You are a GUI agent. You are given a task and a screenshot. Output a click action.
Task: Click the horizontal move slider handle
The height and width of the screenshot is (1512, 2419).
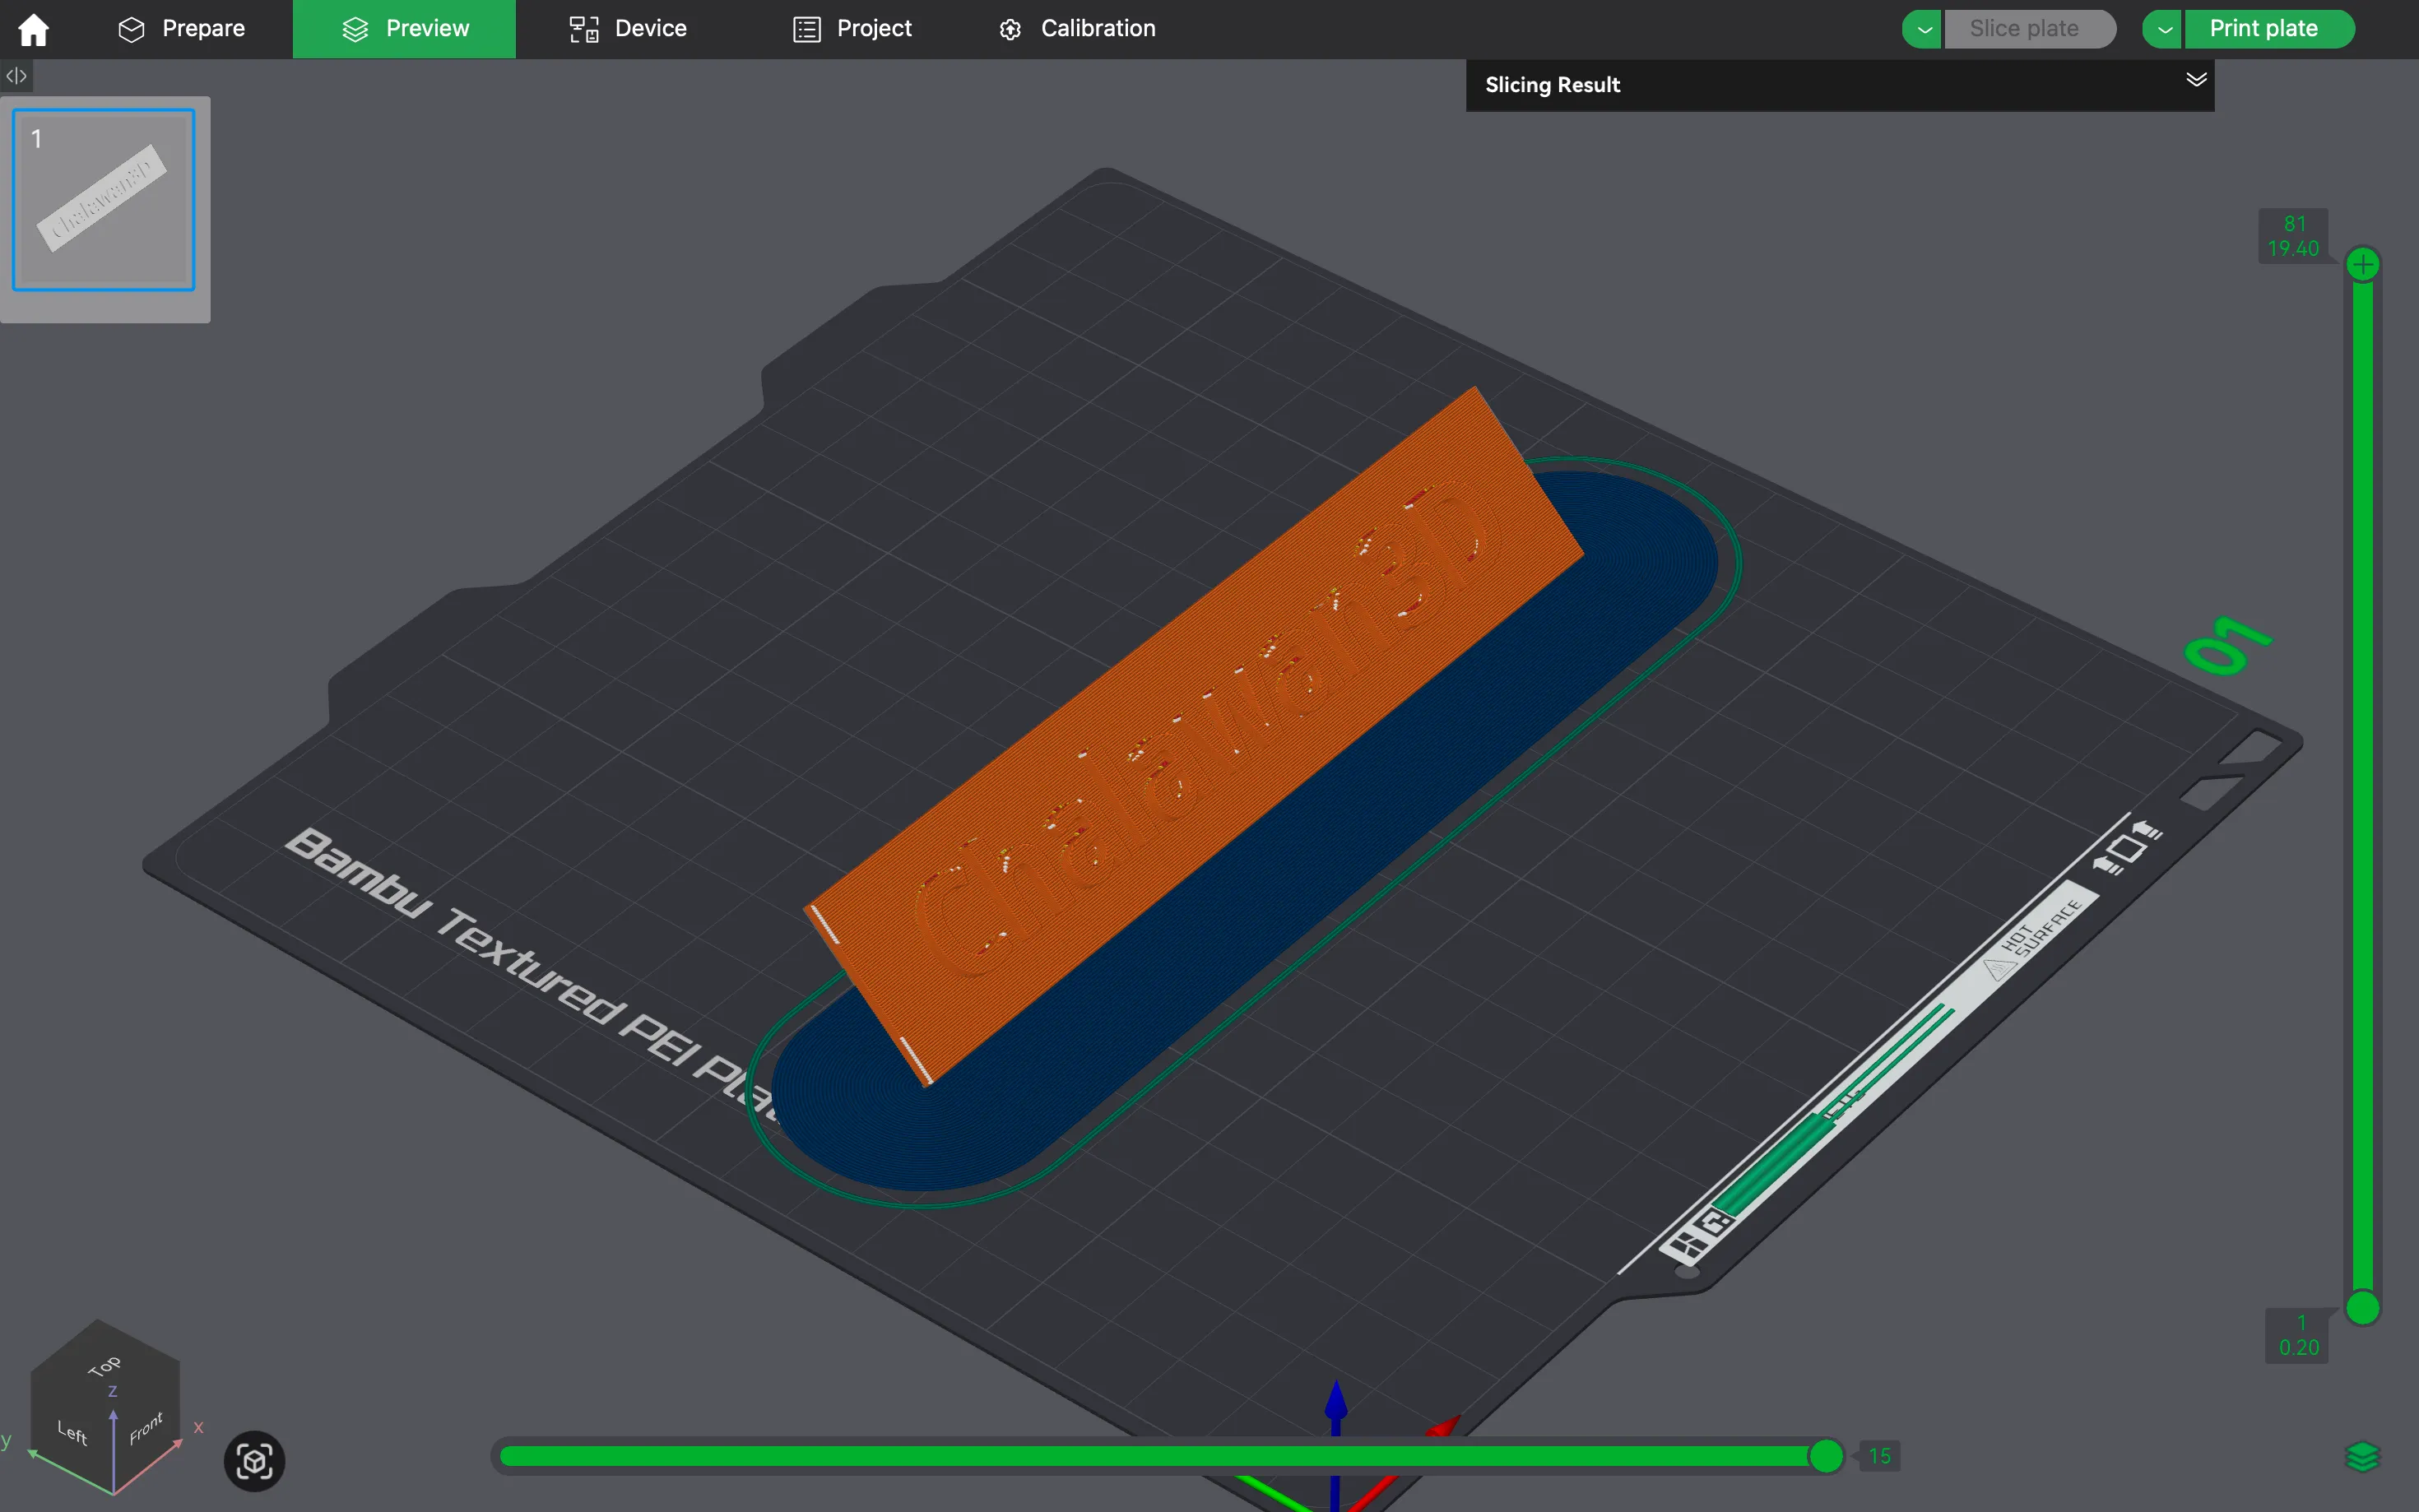coord(1825,1456)
